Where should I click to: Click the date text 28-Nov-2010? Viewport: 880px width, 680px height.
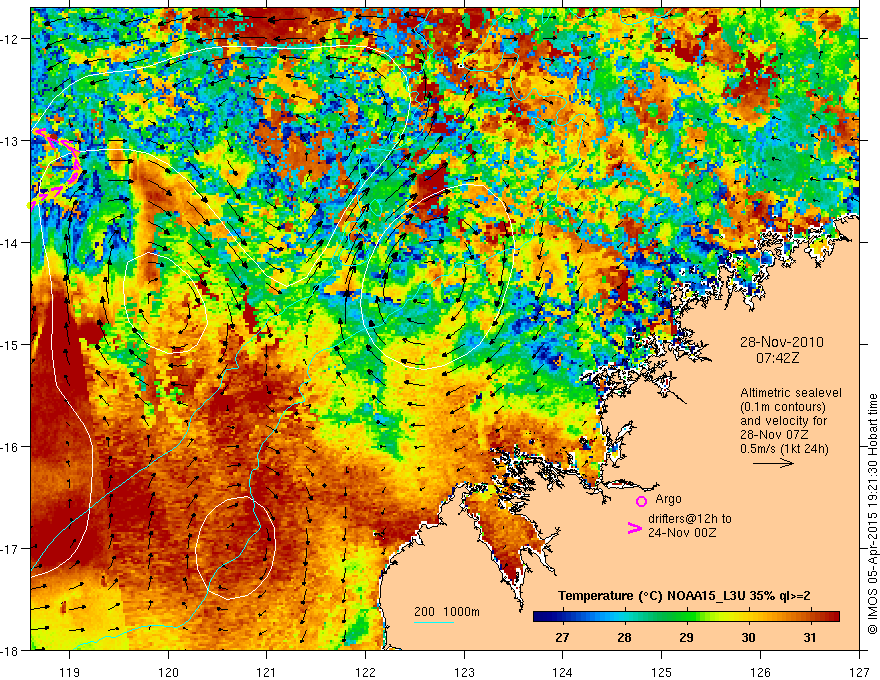point(782,342)
